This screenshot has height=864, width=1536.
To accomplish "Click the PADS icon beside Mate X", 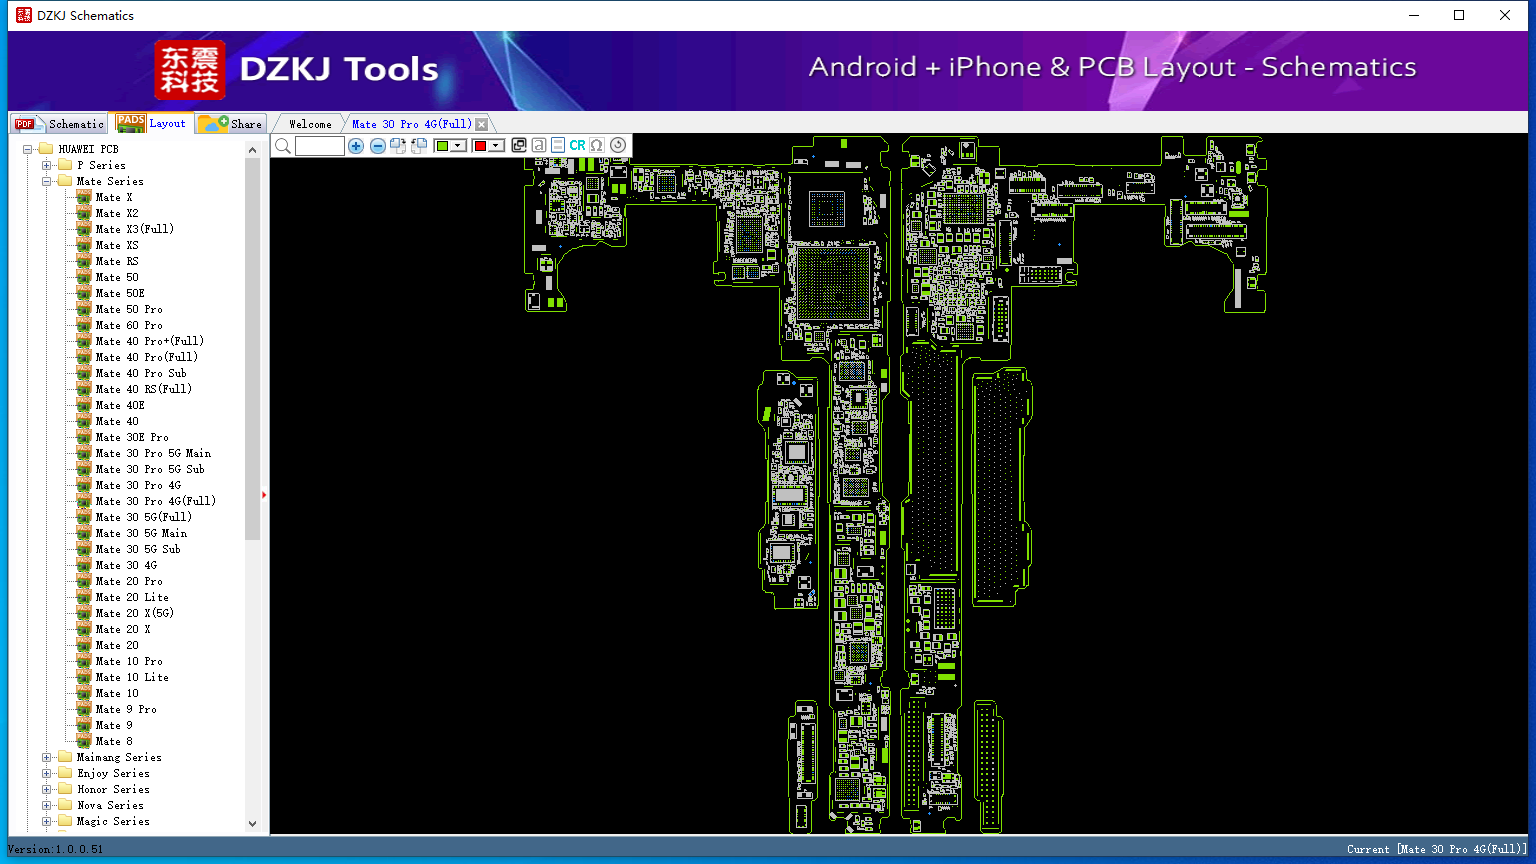I will click(84, 197).
